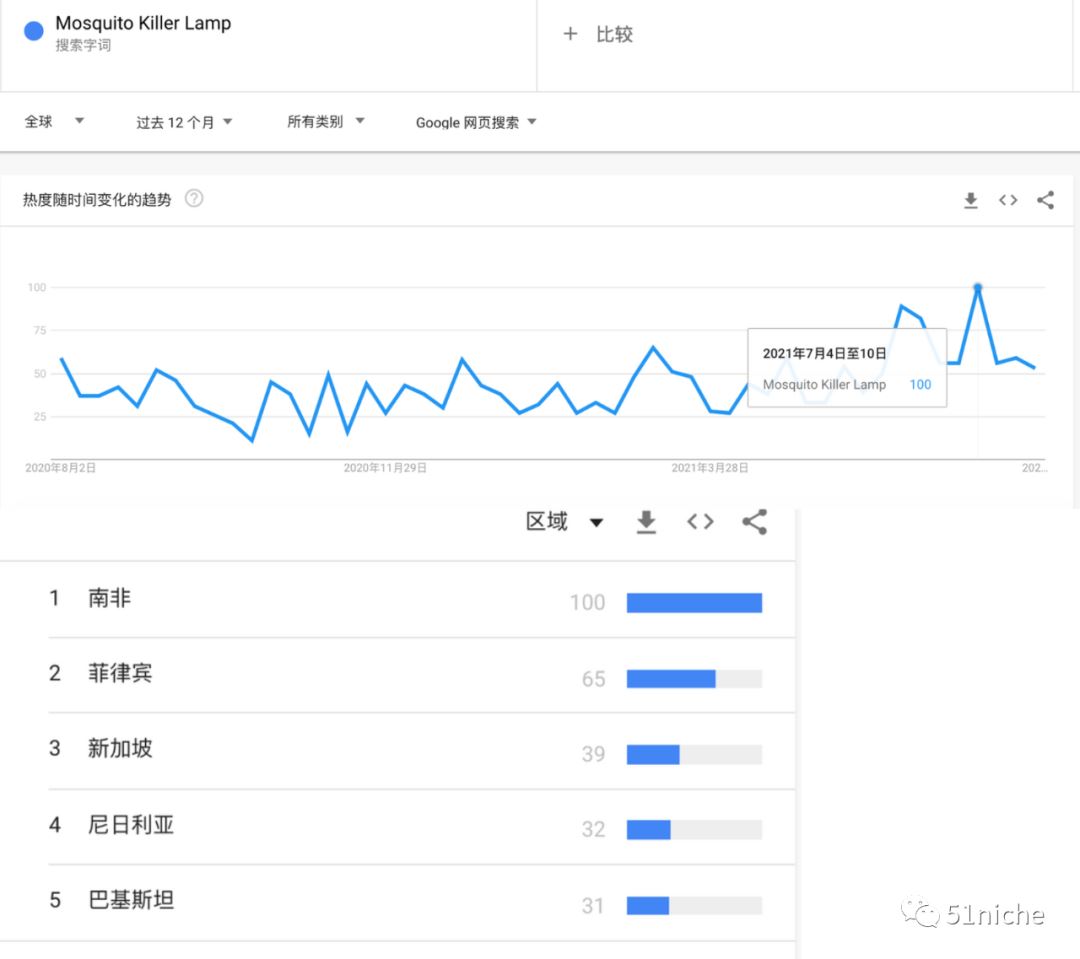Select the Mosquito Killer Lamp search term

pos(143,23)
